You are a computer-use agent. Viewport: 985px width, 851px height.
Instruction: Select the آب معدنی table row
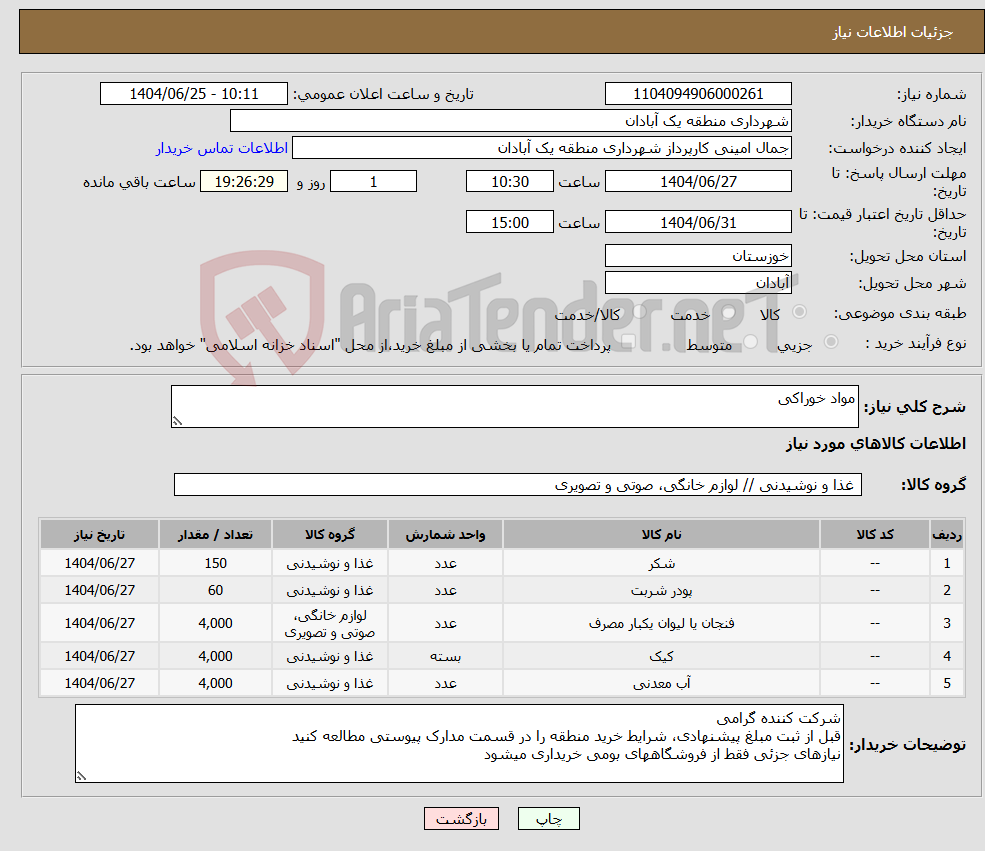[x=500, y=682]
